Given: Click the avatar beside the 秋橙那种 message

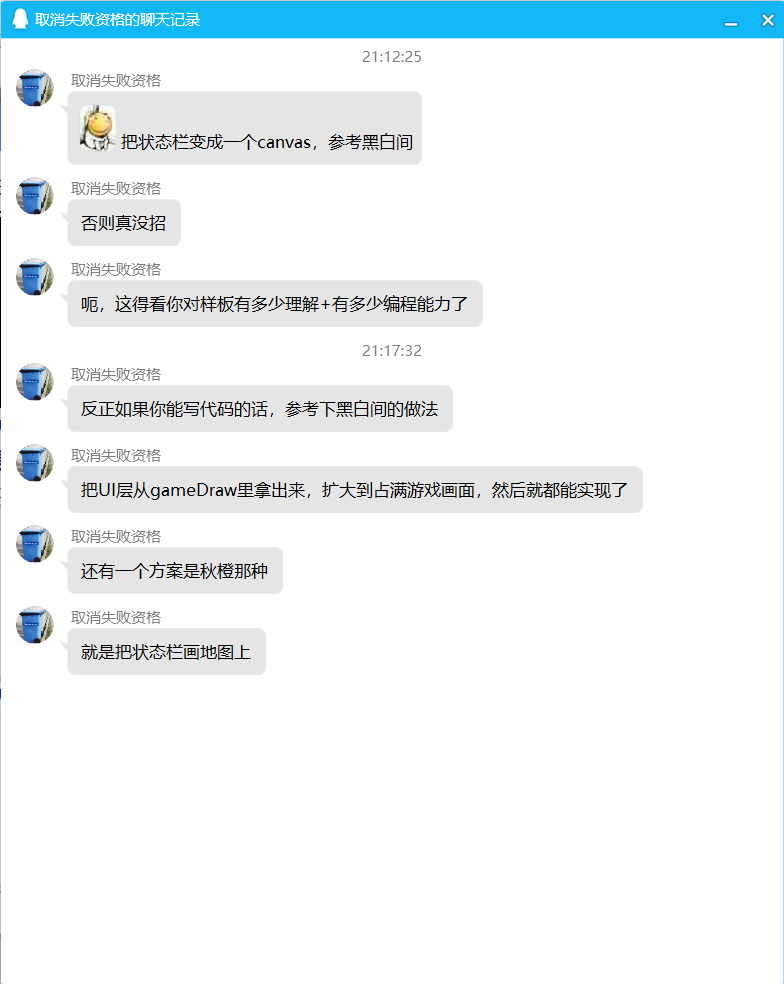Looking at the screenshot, I should point(35,543).
